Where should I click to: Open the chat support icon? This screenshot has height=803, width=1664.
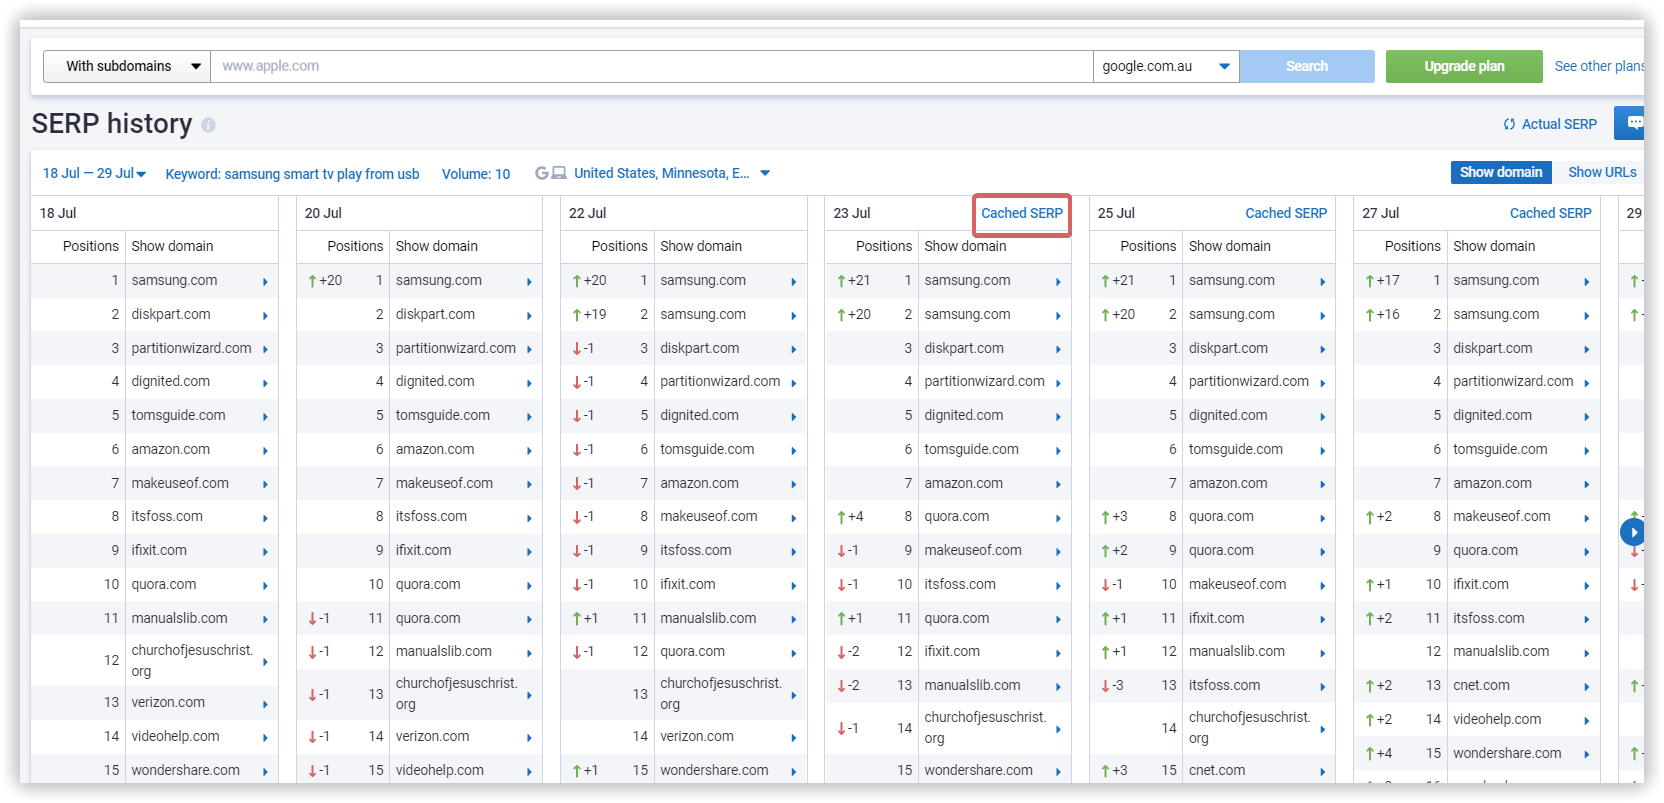[1634, 123]
